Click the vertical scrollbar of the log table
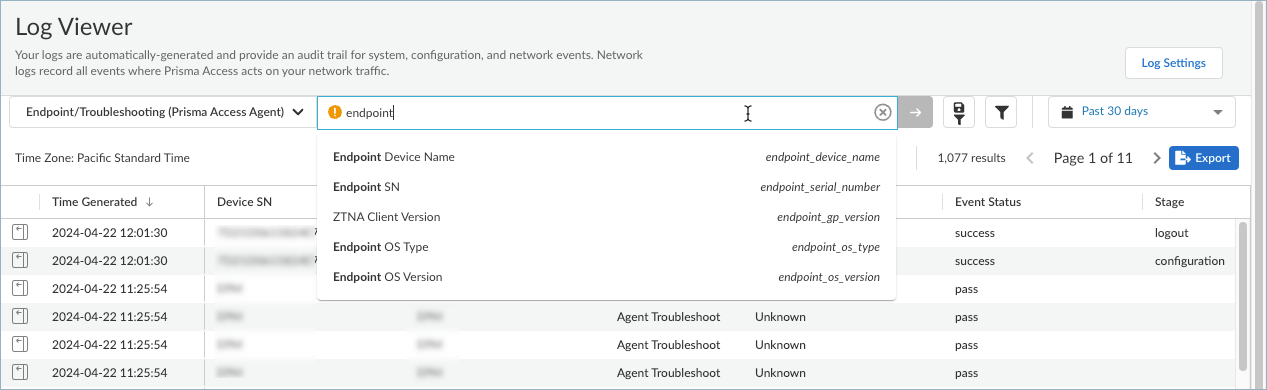 pos(1243,295)
